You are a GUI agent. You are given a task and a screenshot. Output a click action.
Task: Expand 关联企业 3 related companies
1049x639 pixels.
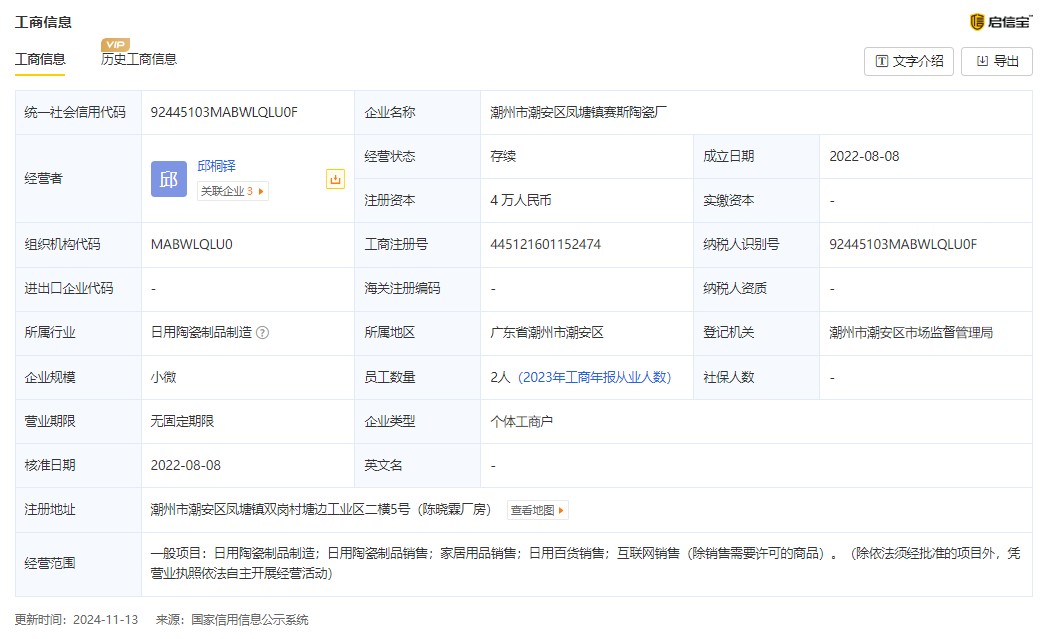pos(232,191)
